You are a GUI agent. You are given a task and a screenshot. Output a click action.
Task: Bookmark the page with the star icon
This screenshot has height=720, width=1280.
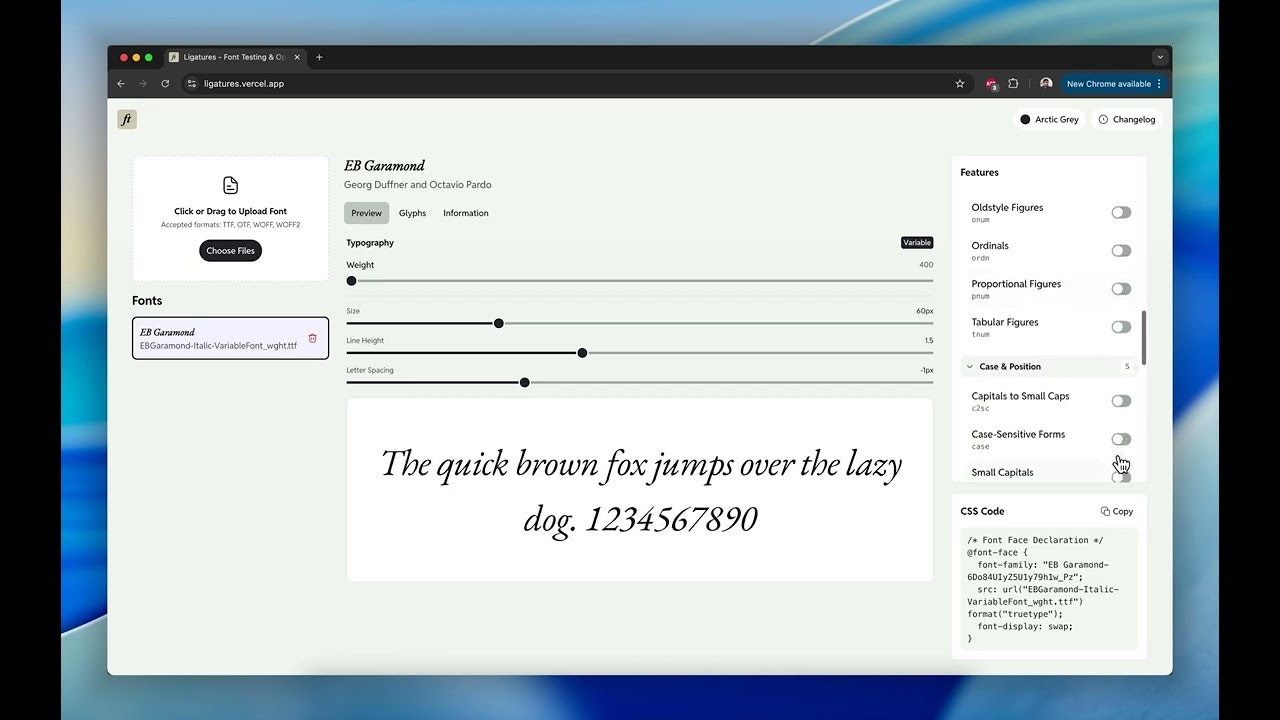point(960,83)
